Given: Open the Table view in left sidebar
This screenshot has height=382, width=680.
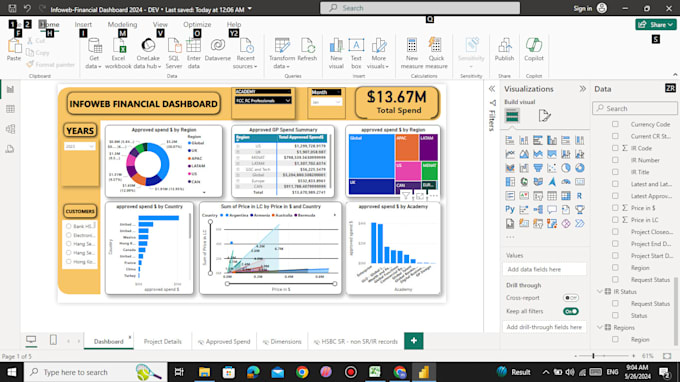Looking at the screenshot, I should pyautogui.click(x=10, y=109).
